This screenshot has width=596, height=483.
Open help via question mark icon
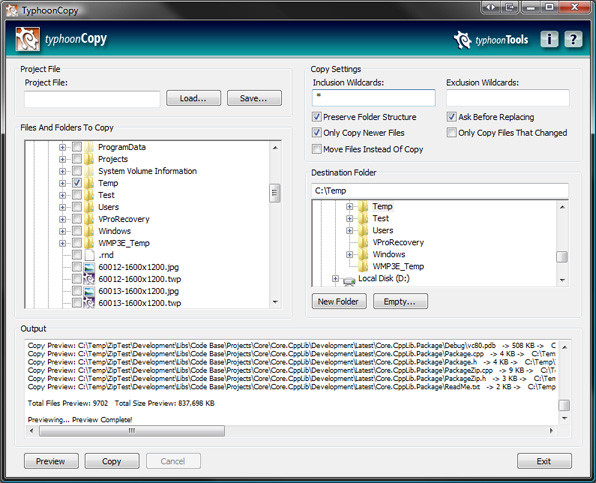(x=573, y=39)
